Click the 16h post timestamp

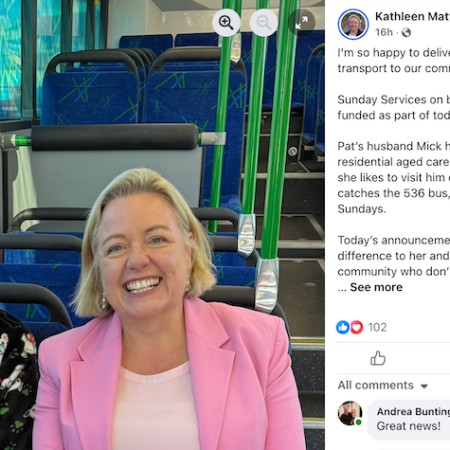pos(384,32)
